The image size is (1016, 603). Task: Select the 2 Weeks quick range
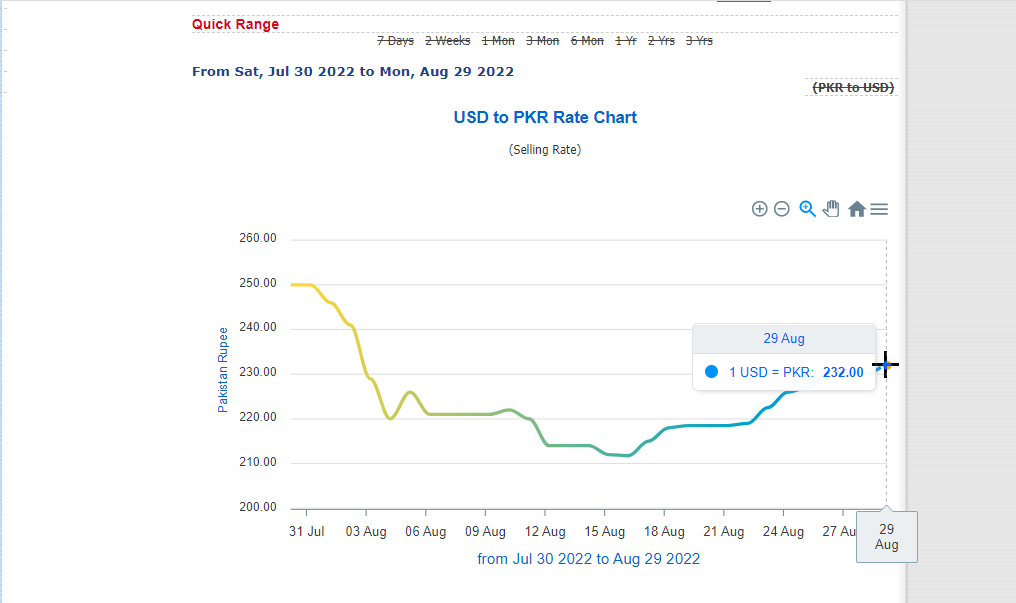(x=448, y=41)
